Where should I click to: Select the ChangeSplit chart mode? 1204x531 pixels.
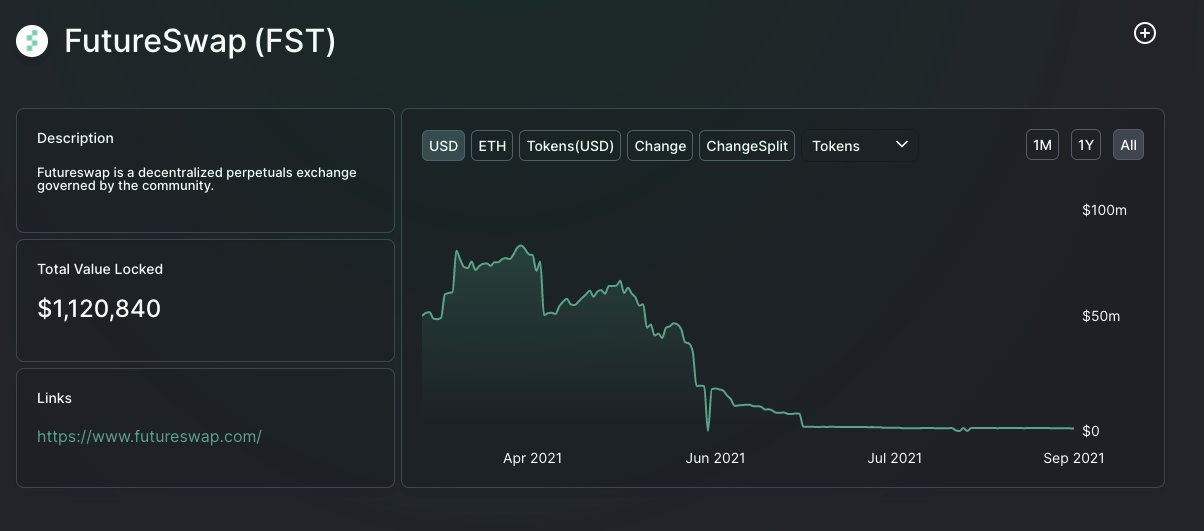(747, 145)
